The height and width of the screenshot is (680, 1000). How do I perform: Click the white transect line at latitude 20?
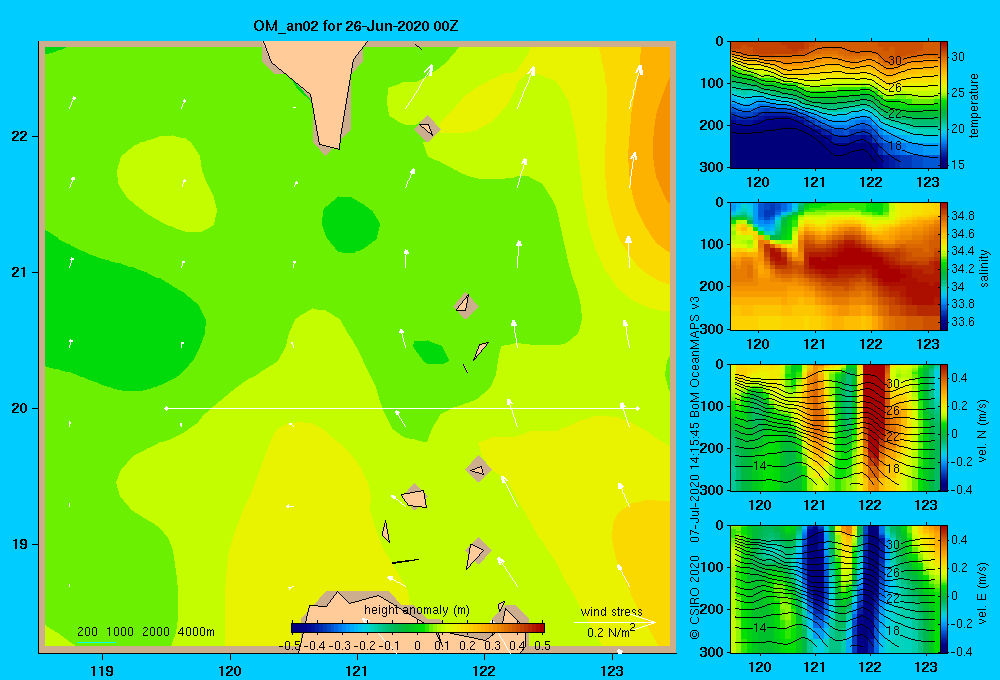tap(402, 408)
